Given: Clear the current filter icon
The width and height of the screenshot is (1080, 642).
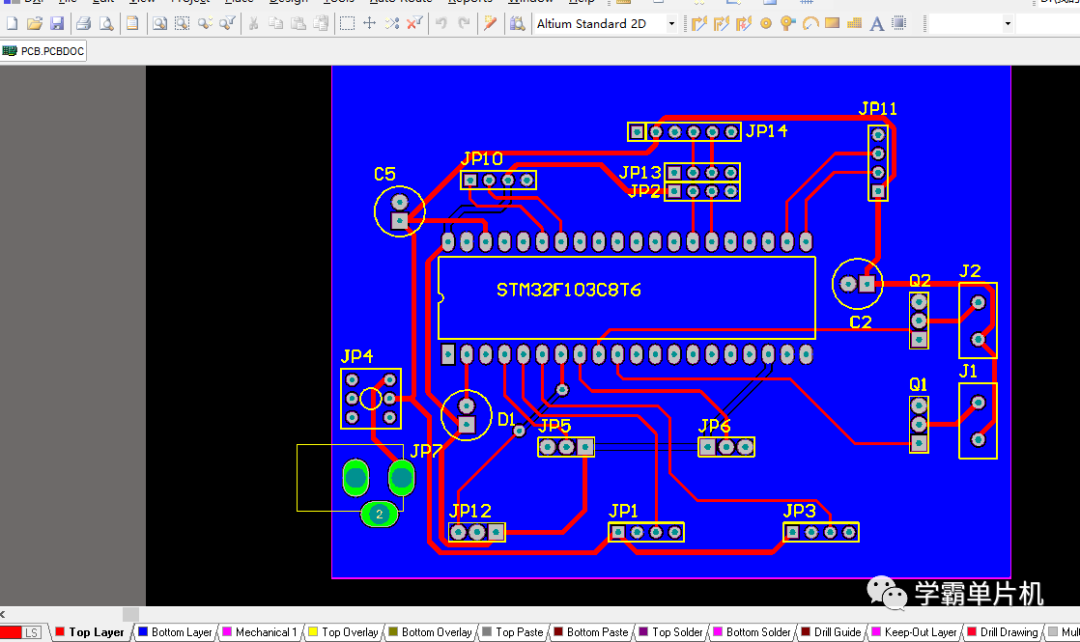Looking at the screenshot, I should coord(414,24).
